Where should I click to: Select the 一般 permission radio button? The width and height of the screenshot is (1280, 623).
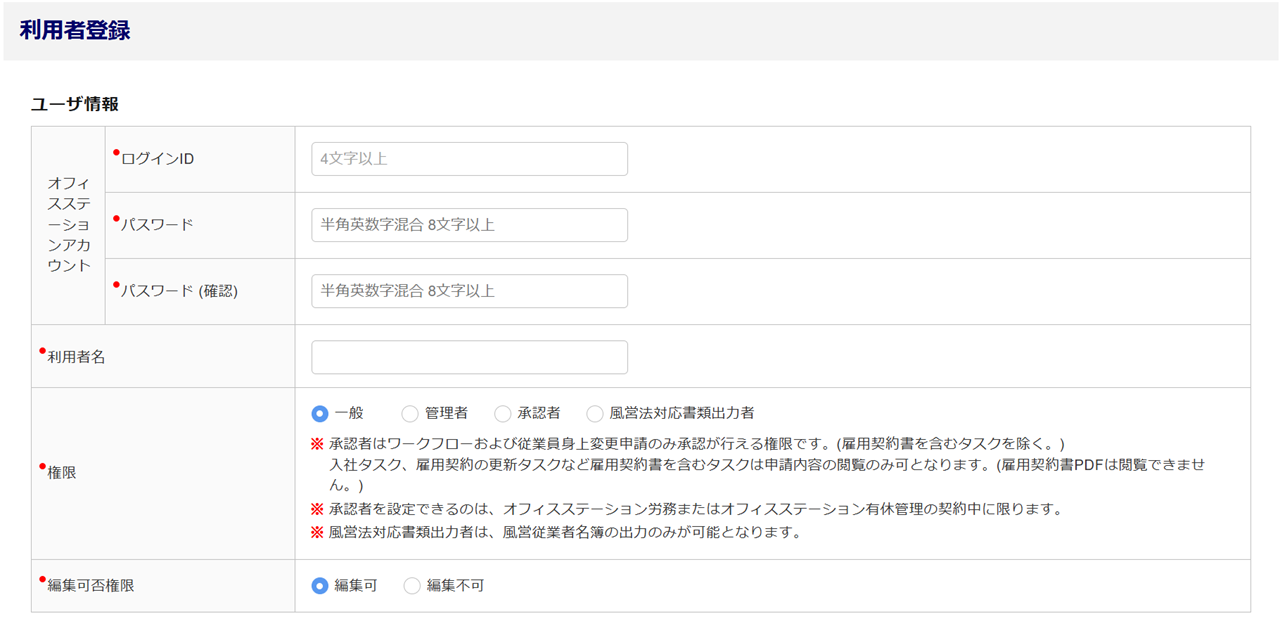pyautogui.click(x=320, y=413)
